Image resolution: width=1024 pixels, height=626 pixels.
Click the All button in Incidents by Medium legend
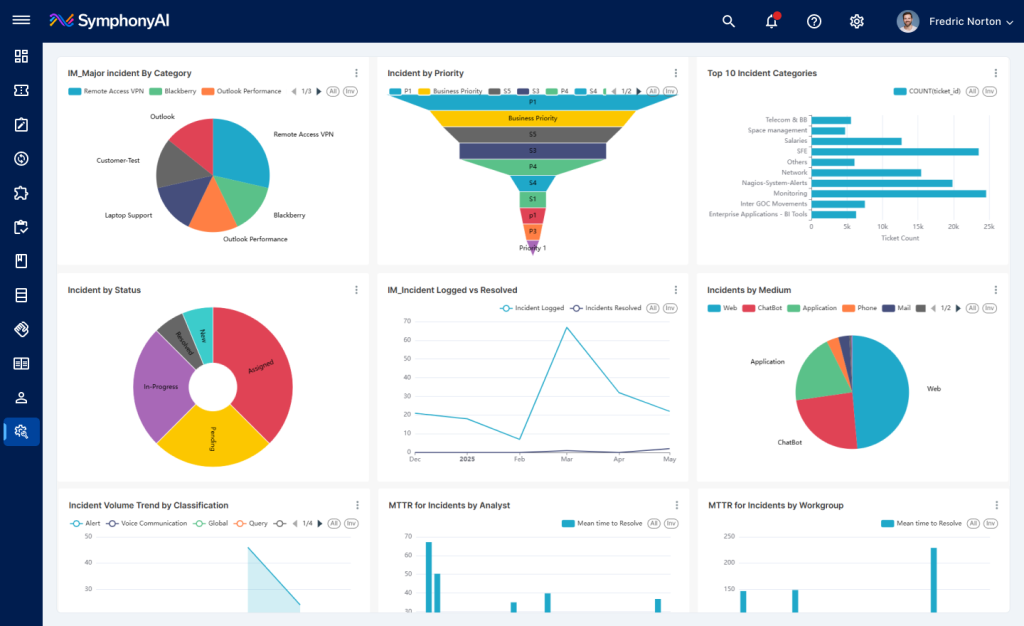click(972, 308)
